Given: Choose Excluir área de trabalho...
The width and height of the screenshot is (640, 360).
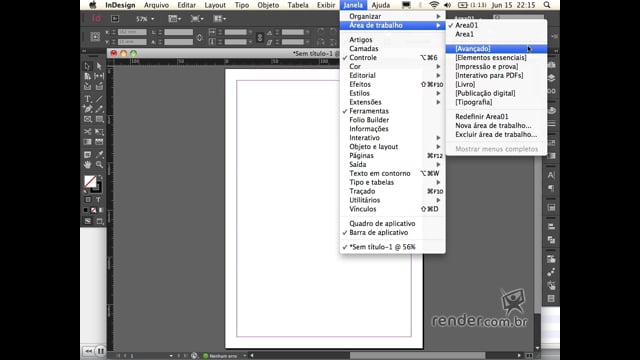Looking at the screenshot, I should [x=496, y=134].
